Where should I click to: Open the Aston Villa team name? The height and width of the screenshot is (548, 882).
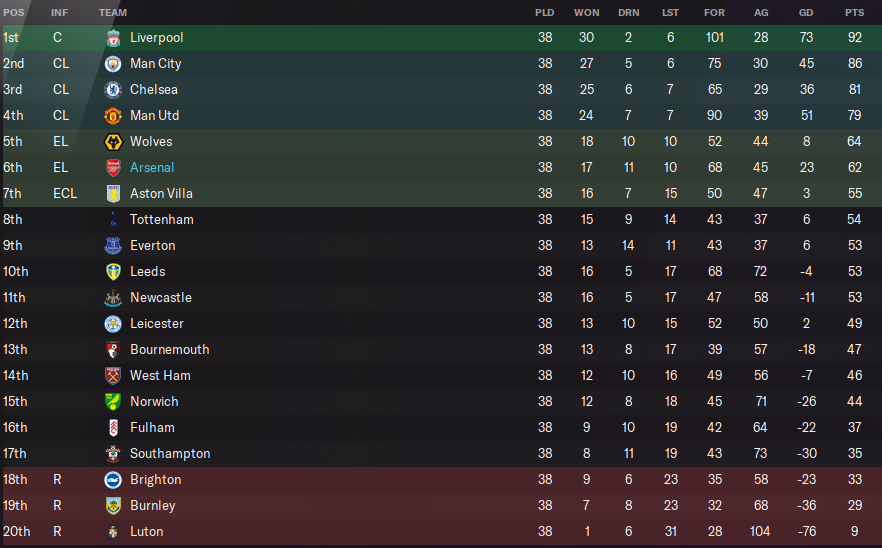pos(161,193)
